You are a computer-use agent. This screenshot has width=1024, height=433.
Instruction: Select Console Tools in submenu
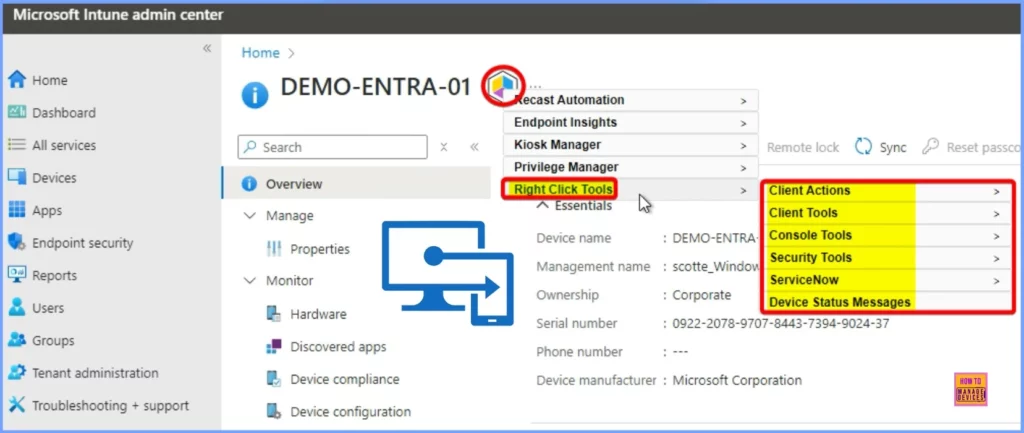point(885,235)
